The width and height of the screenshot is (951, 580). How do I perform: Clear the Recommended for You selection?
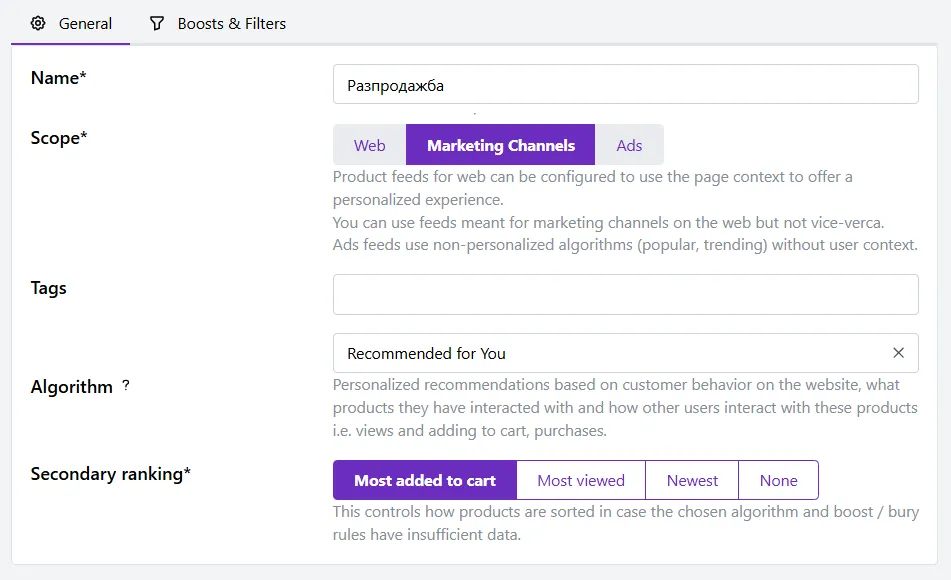click(x=898, y=353)
